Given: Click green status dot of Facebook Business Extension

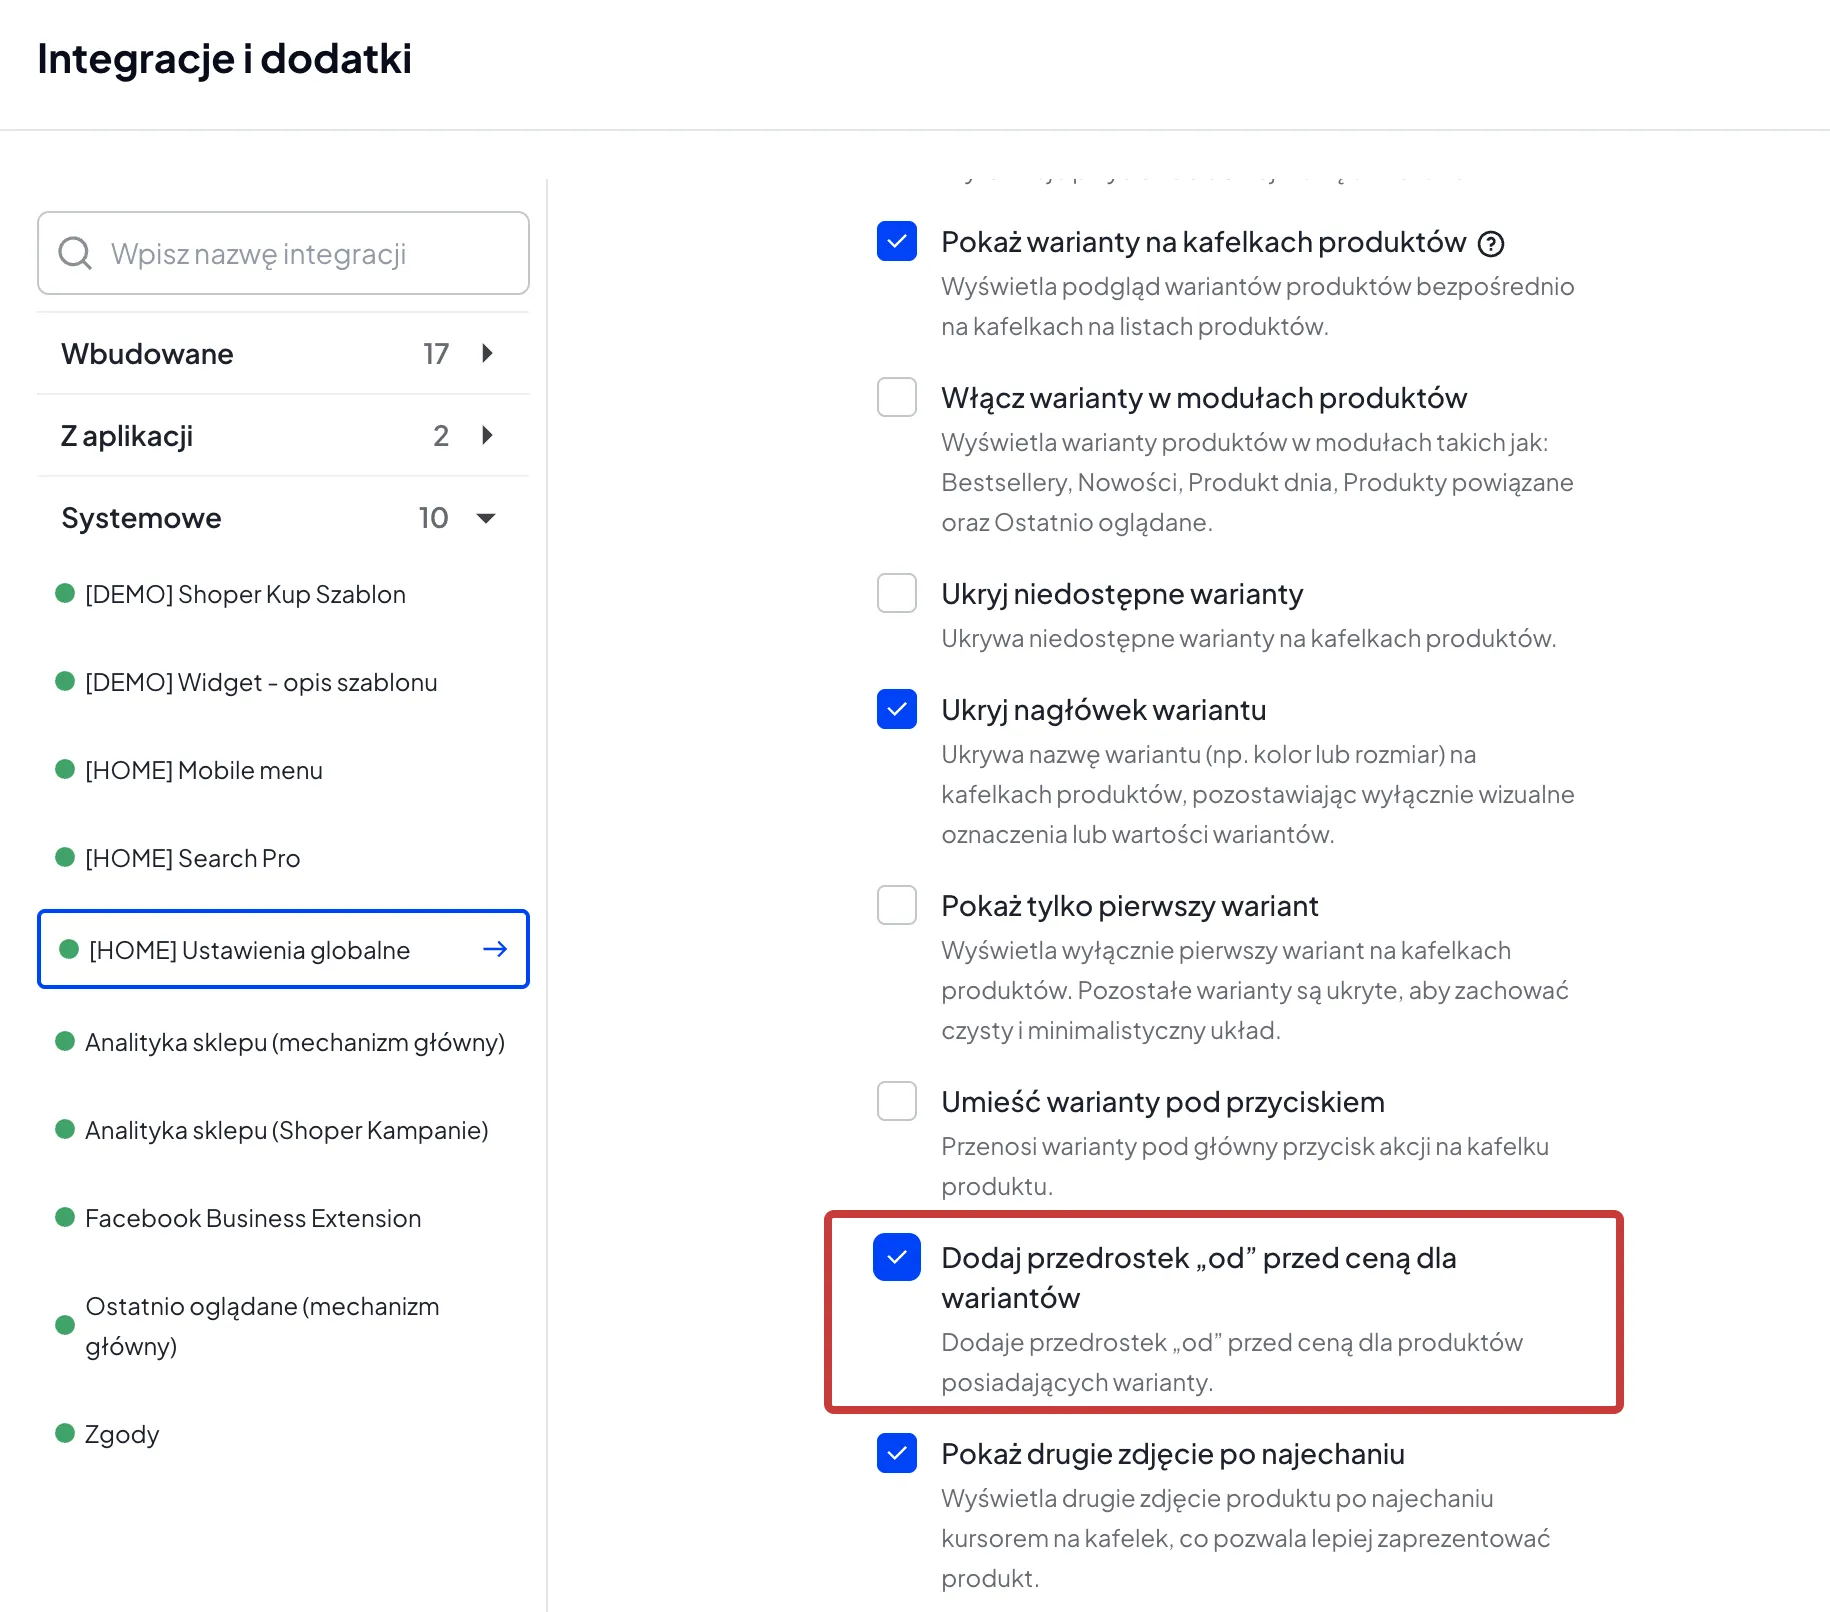Looking at the screenshot, I should 65,1217.
